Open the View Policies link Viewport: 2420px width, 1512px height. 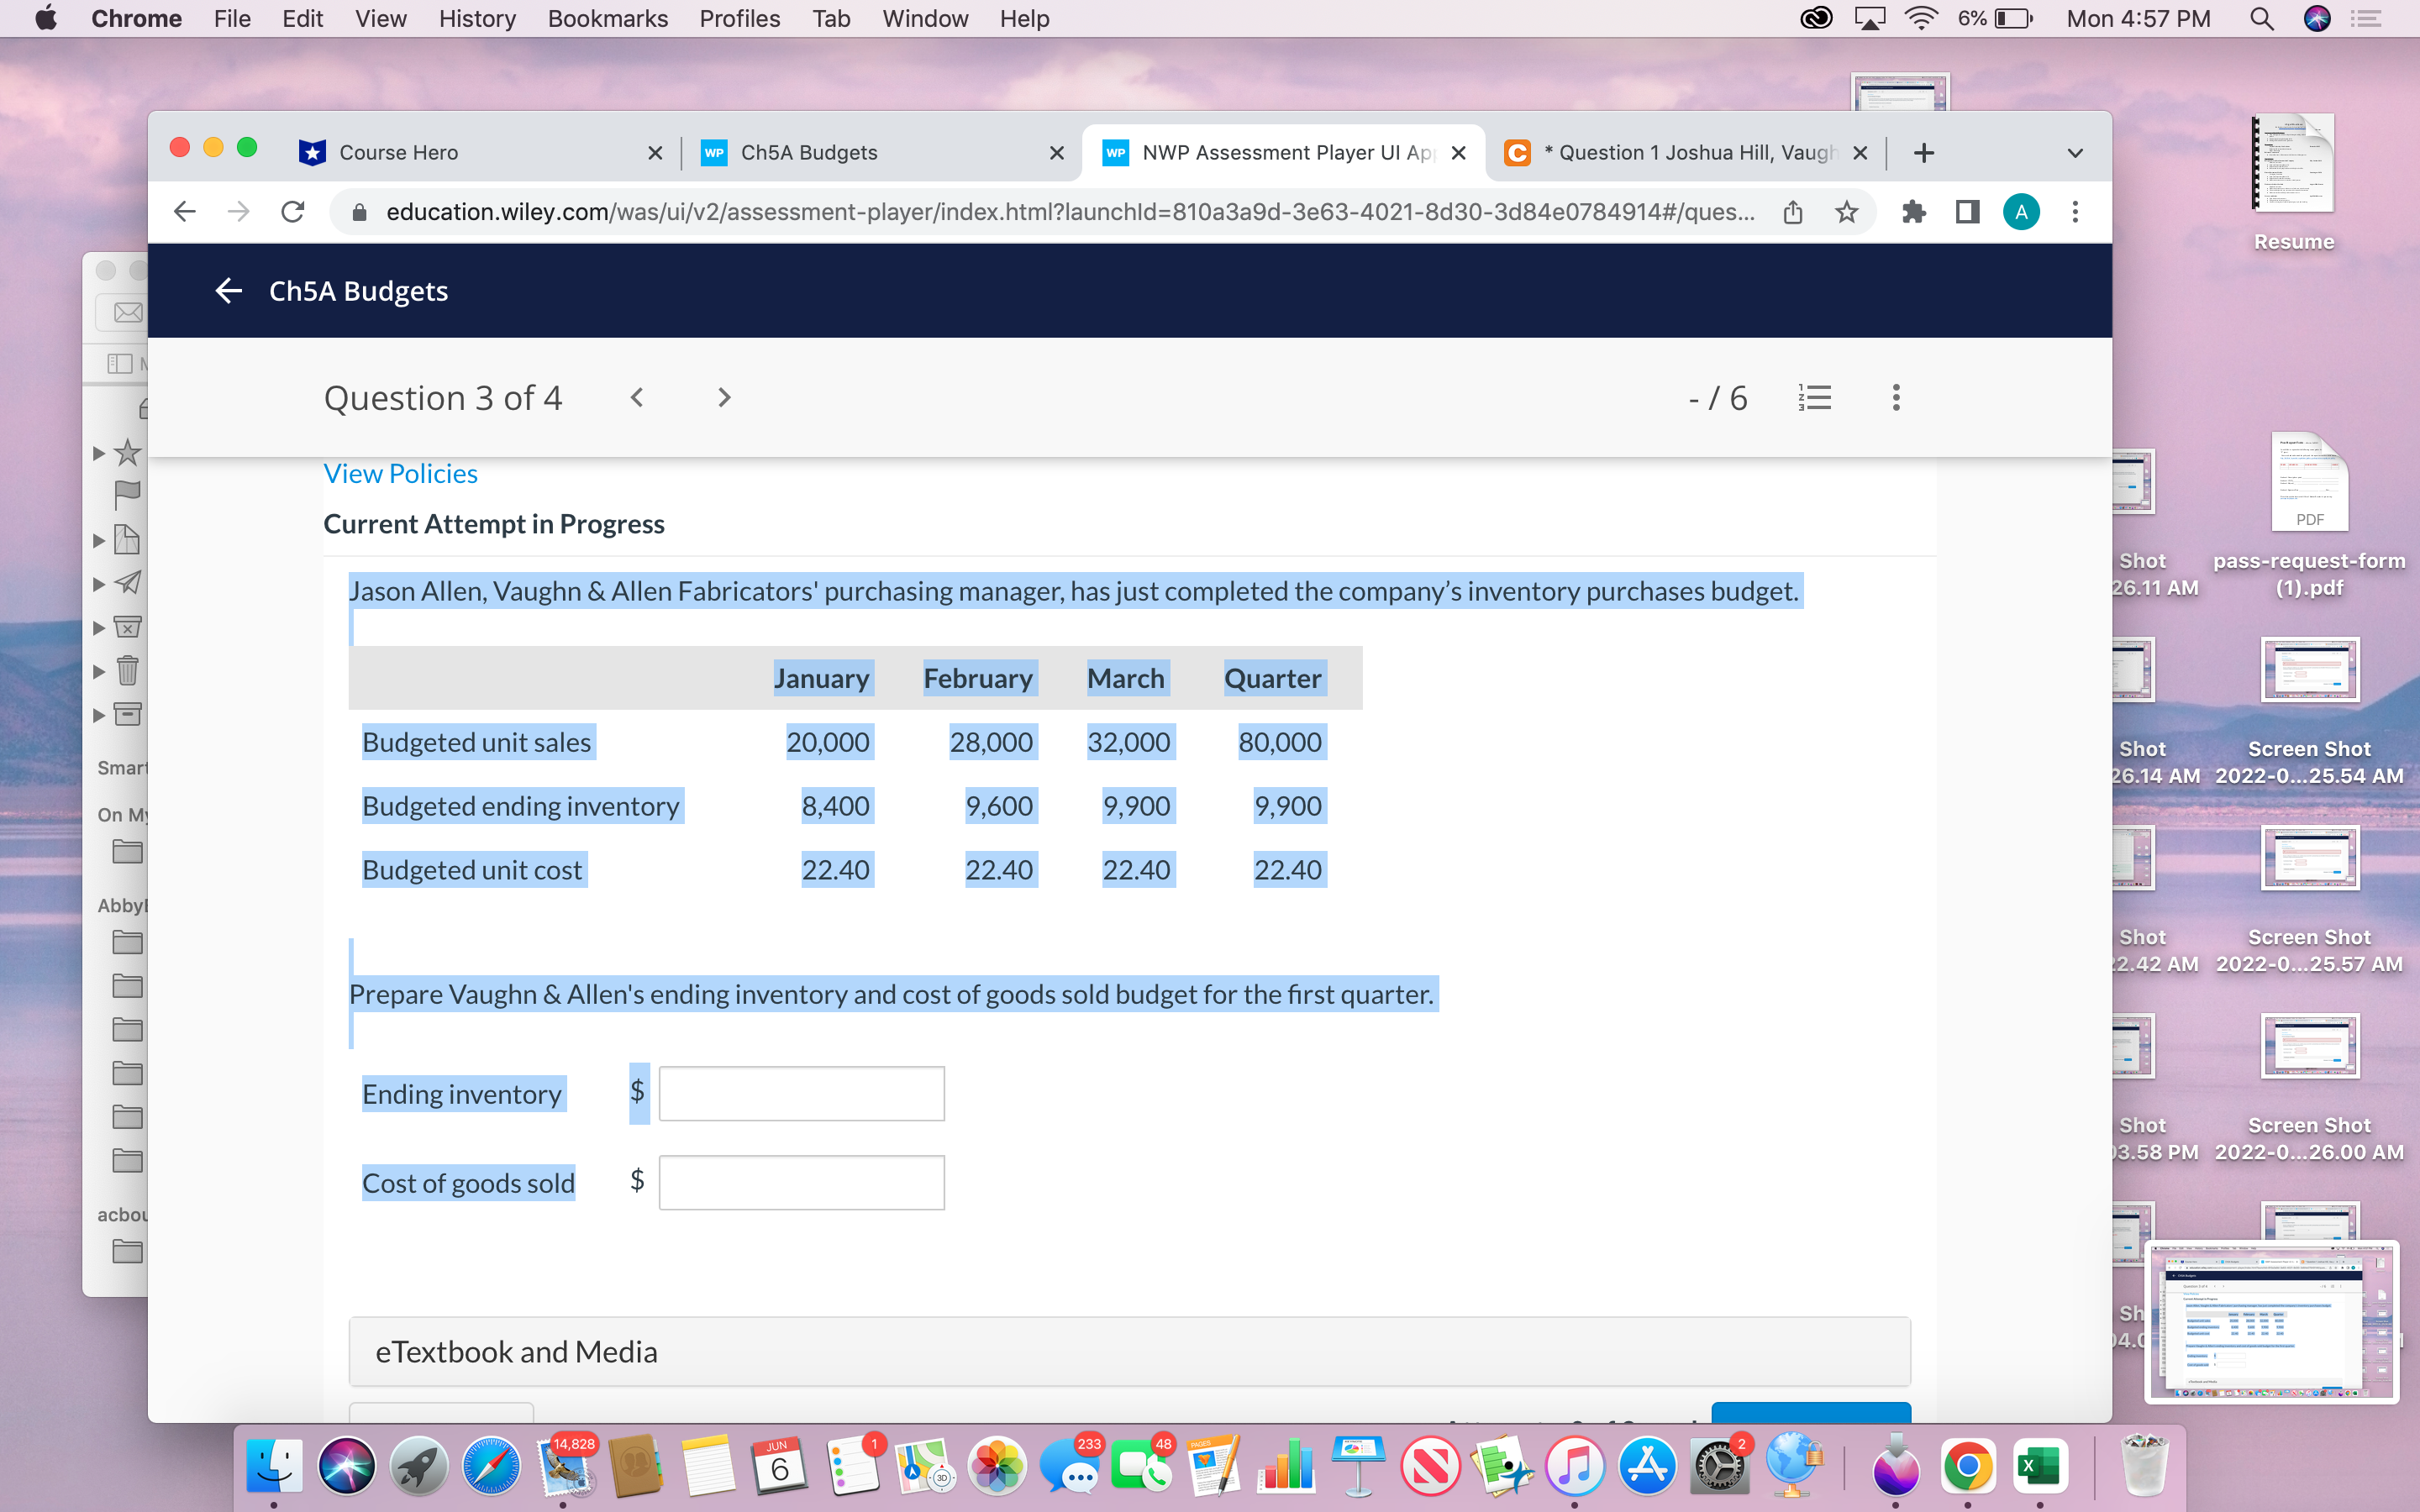click(x=400, y=473)
